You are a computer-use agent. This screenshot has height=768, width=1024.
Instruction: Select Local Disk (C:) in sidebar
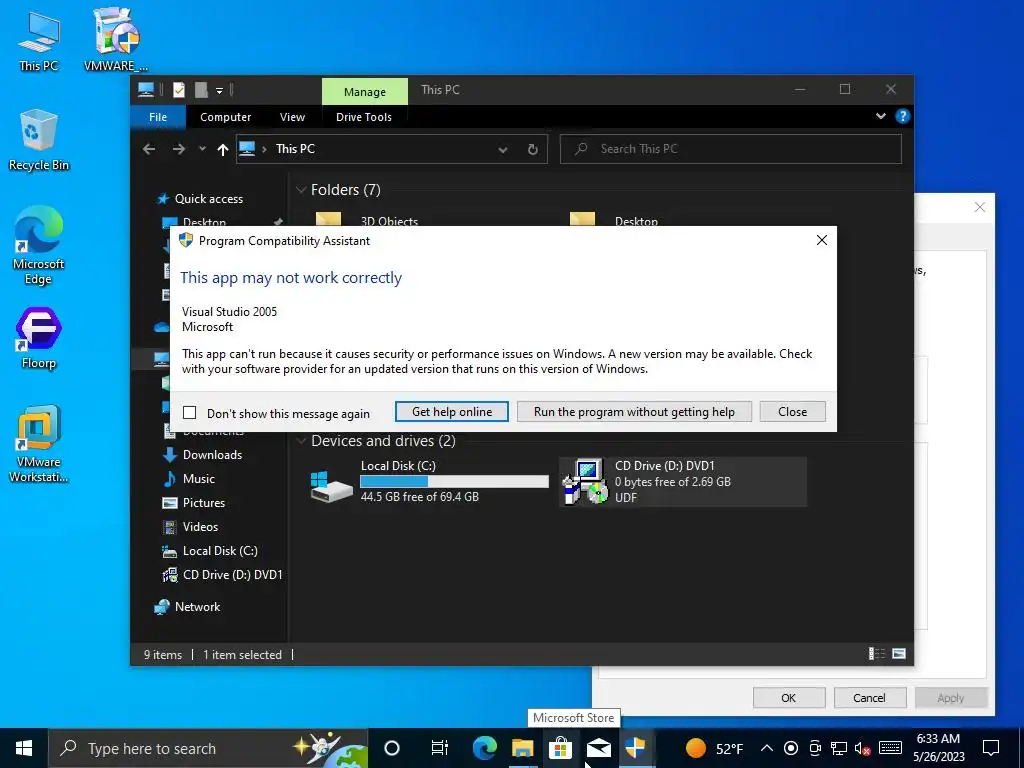tap(220, 551)
